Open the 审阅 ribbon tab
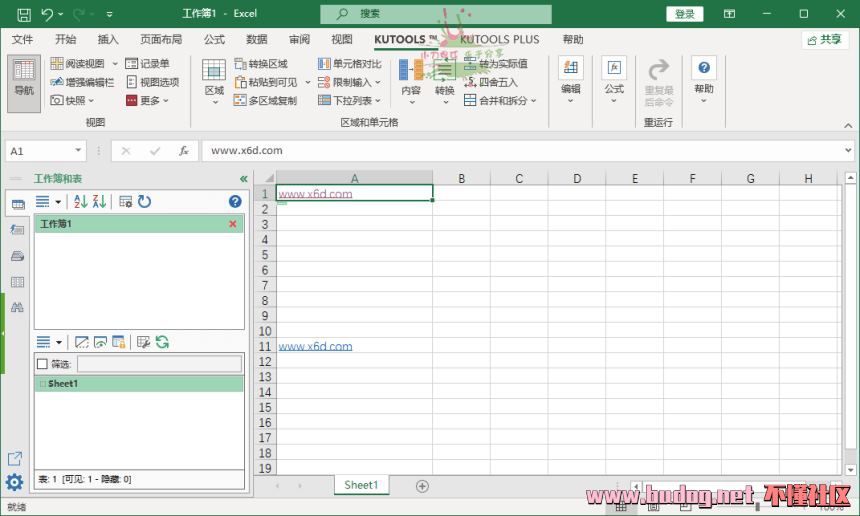 (299, 39)
